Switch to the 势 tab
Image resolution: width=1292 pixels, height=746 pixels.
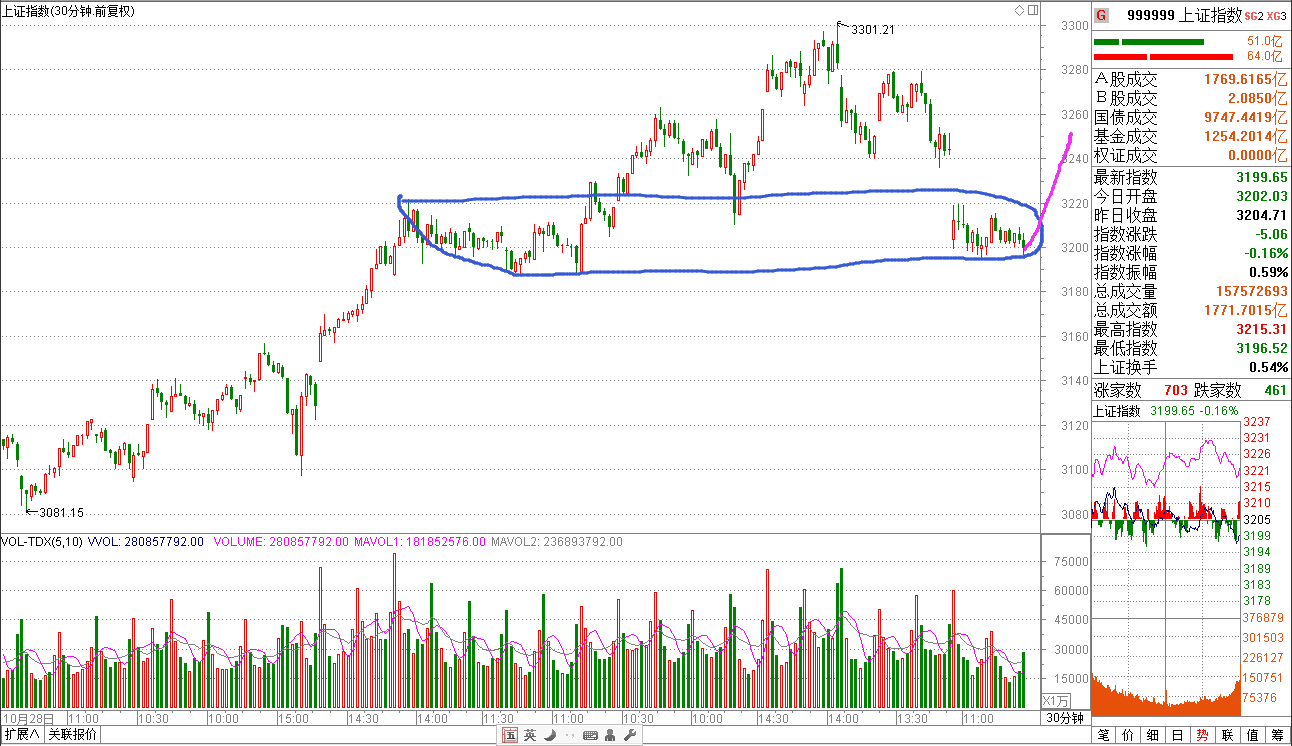(x=1203, y=735)
